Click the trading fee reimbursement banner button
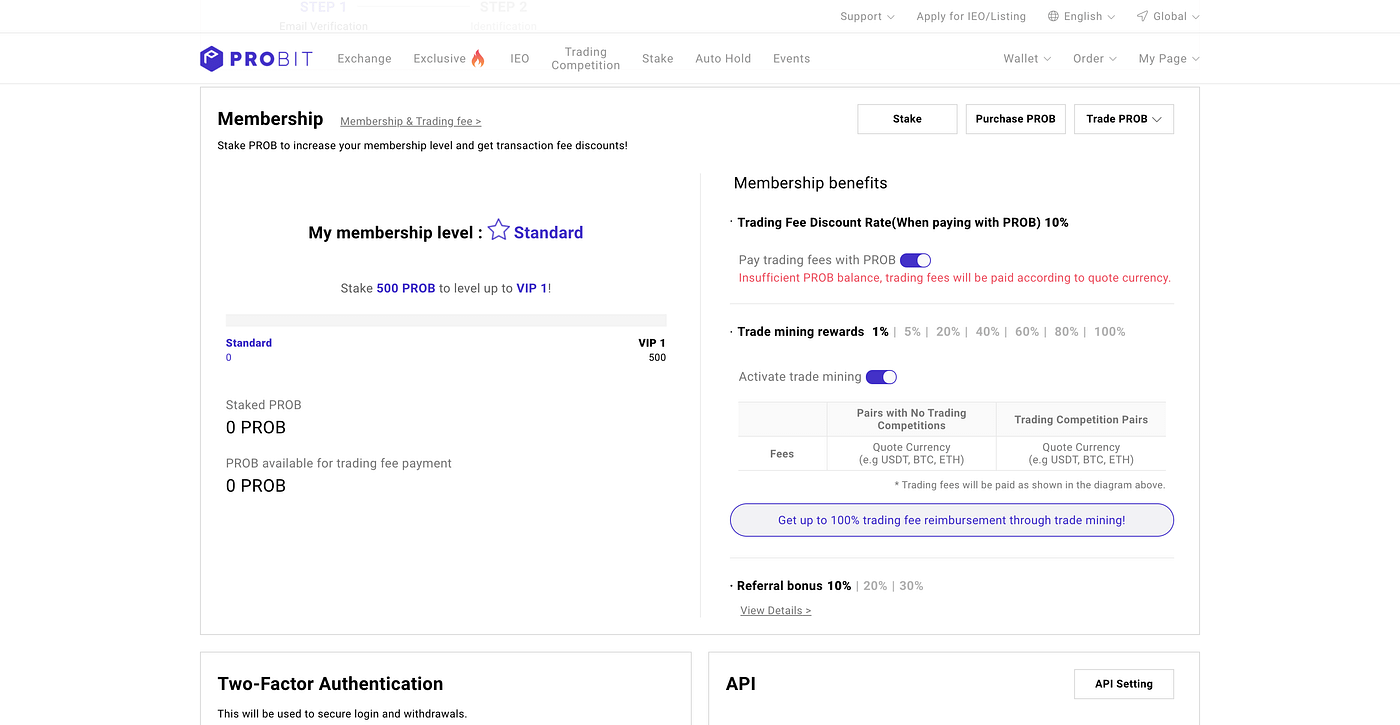The height and width of the screenshot is (725, 1400). pos(952,520)
